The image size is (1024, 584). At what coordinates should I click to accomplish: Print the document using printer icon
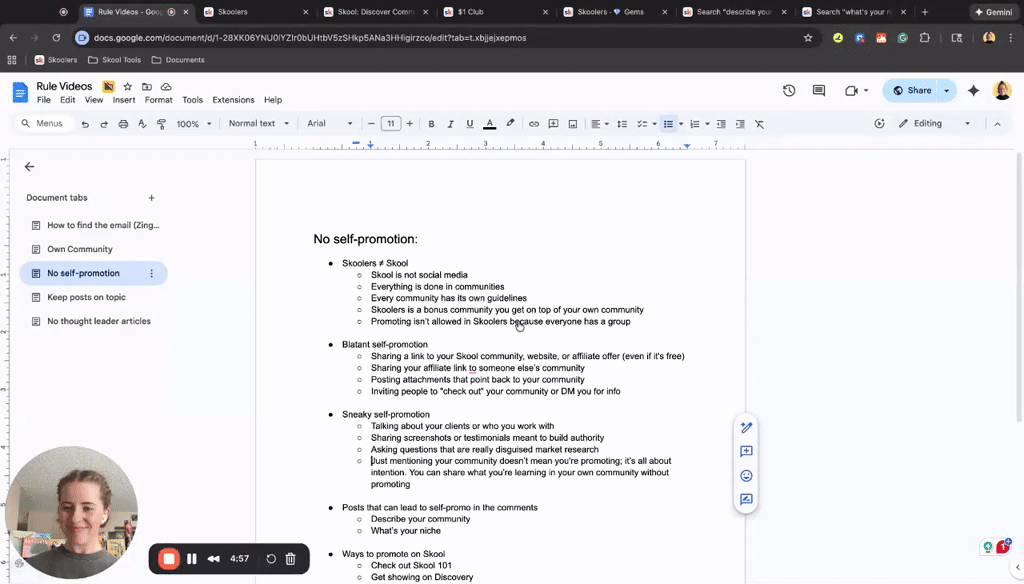coord(123,123)
